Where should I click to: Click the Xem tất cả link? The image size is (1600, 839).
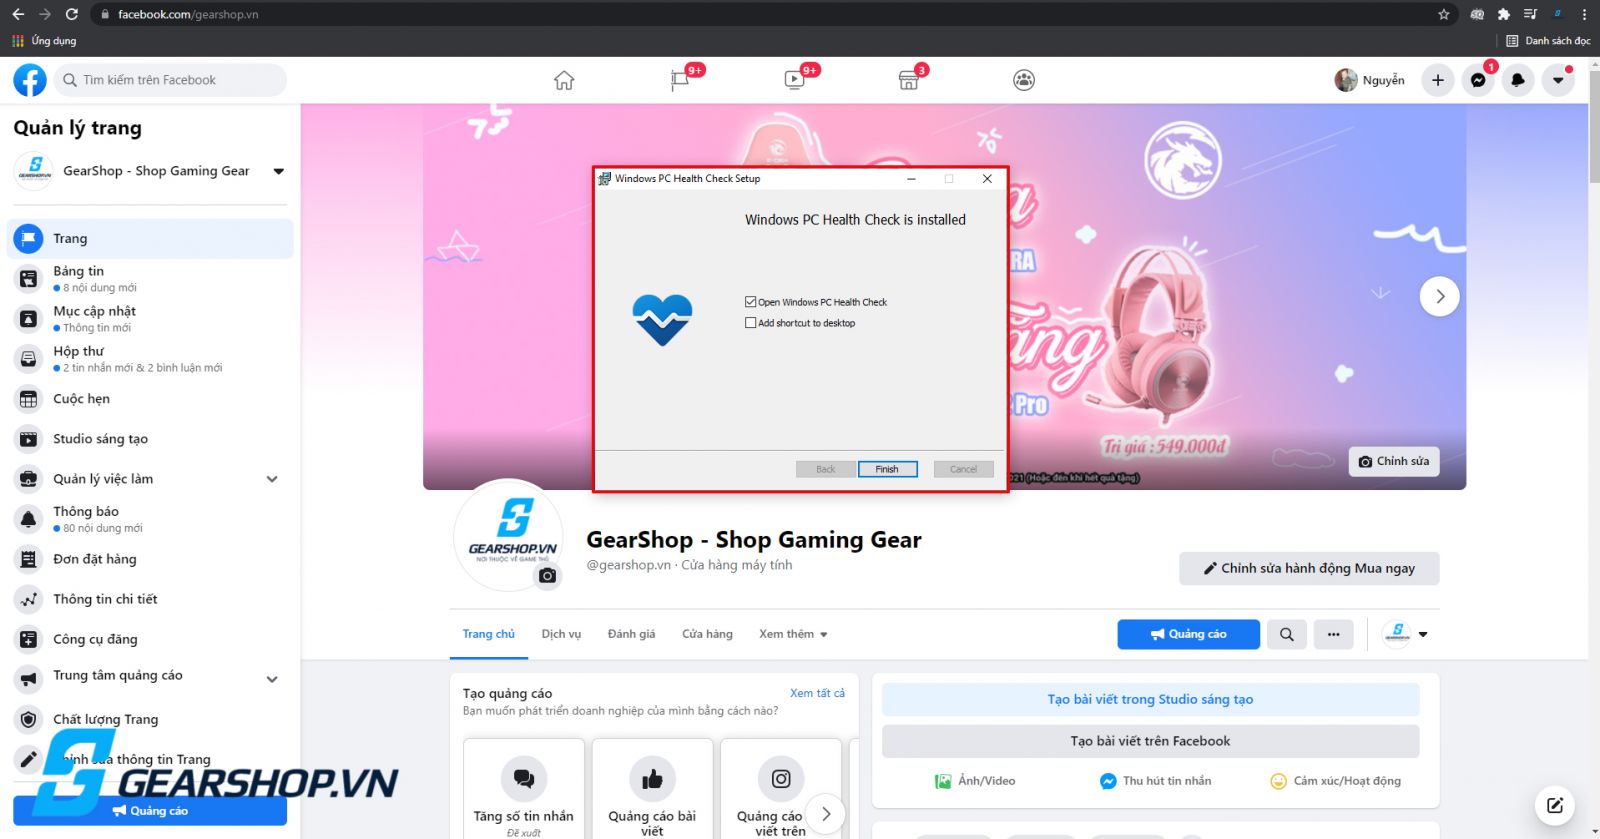click(817, 693)
